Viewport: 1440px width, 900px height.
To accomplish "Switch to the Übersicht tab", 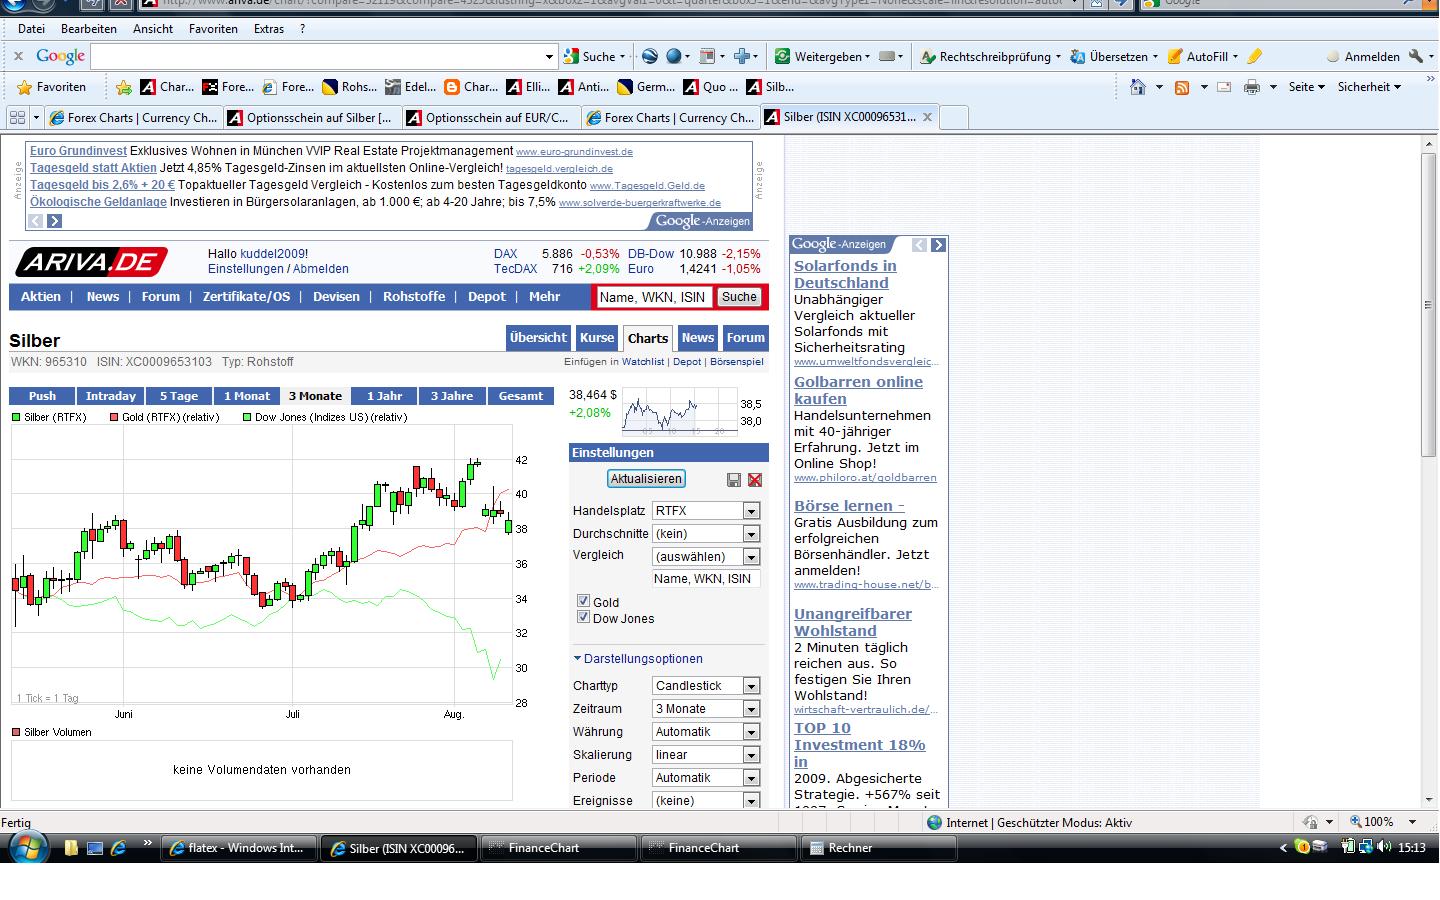I will [538, 338].
